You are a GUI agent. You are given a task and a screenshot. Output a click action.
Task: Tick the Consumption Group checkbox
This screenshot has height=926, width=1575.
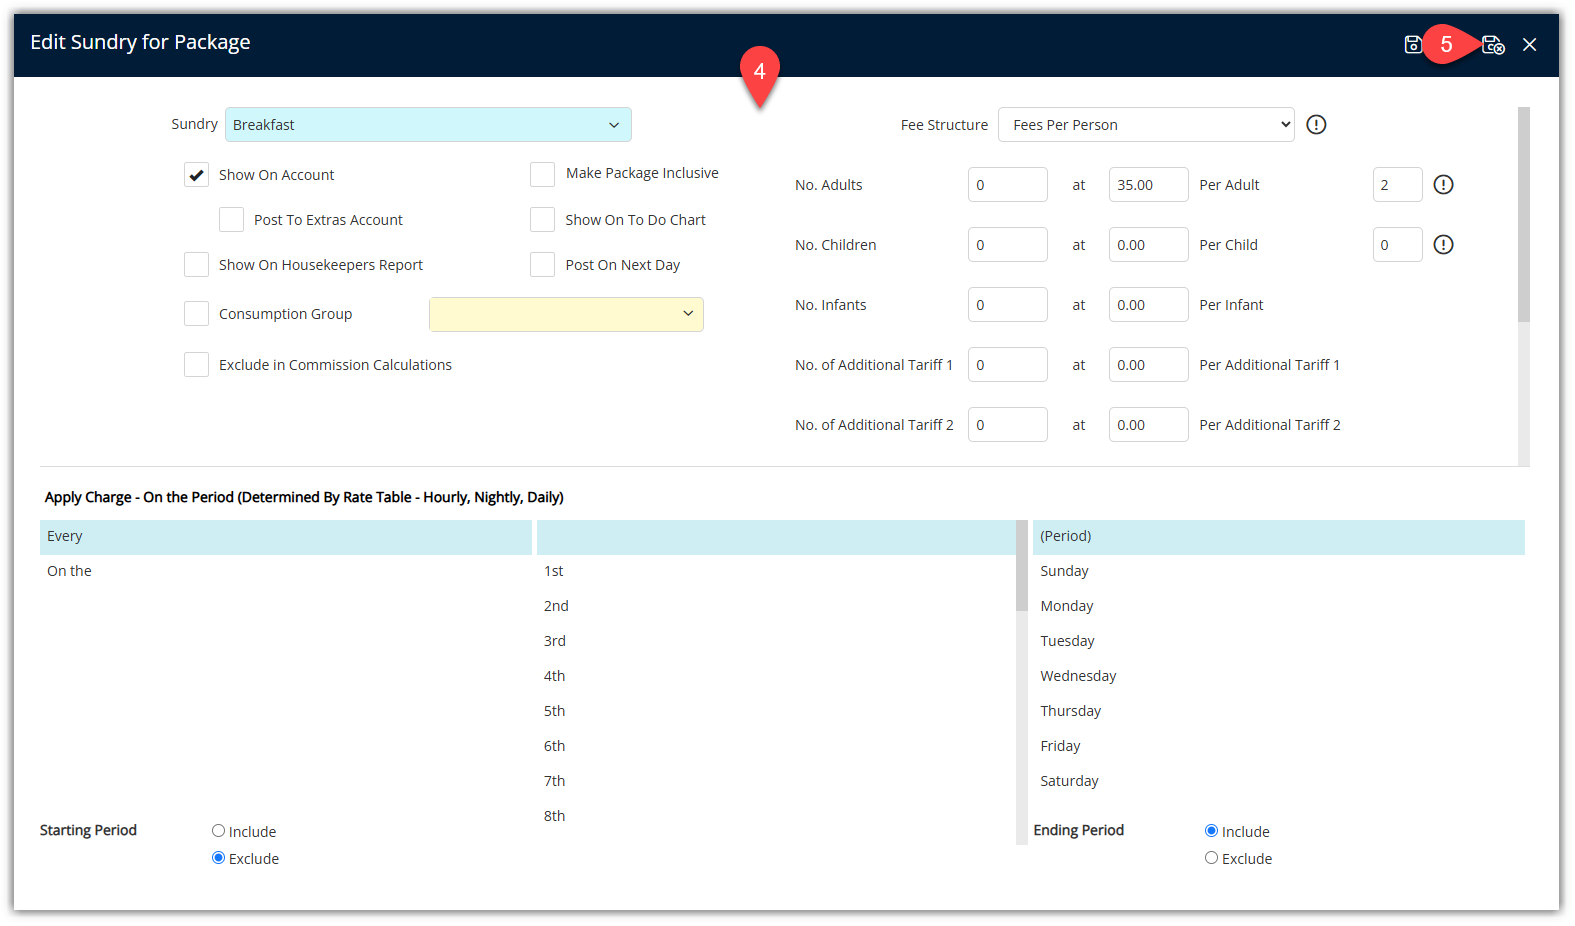[x=196, y=314]
